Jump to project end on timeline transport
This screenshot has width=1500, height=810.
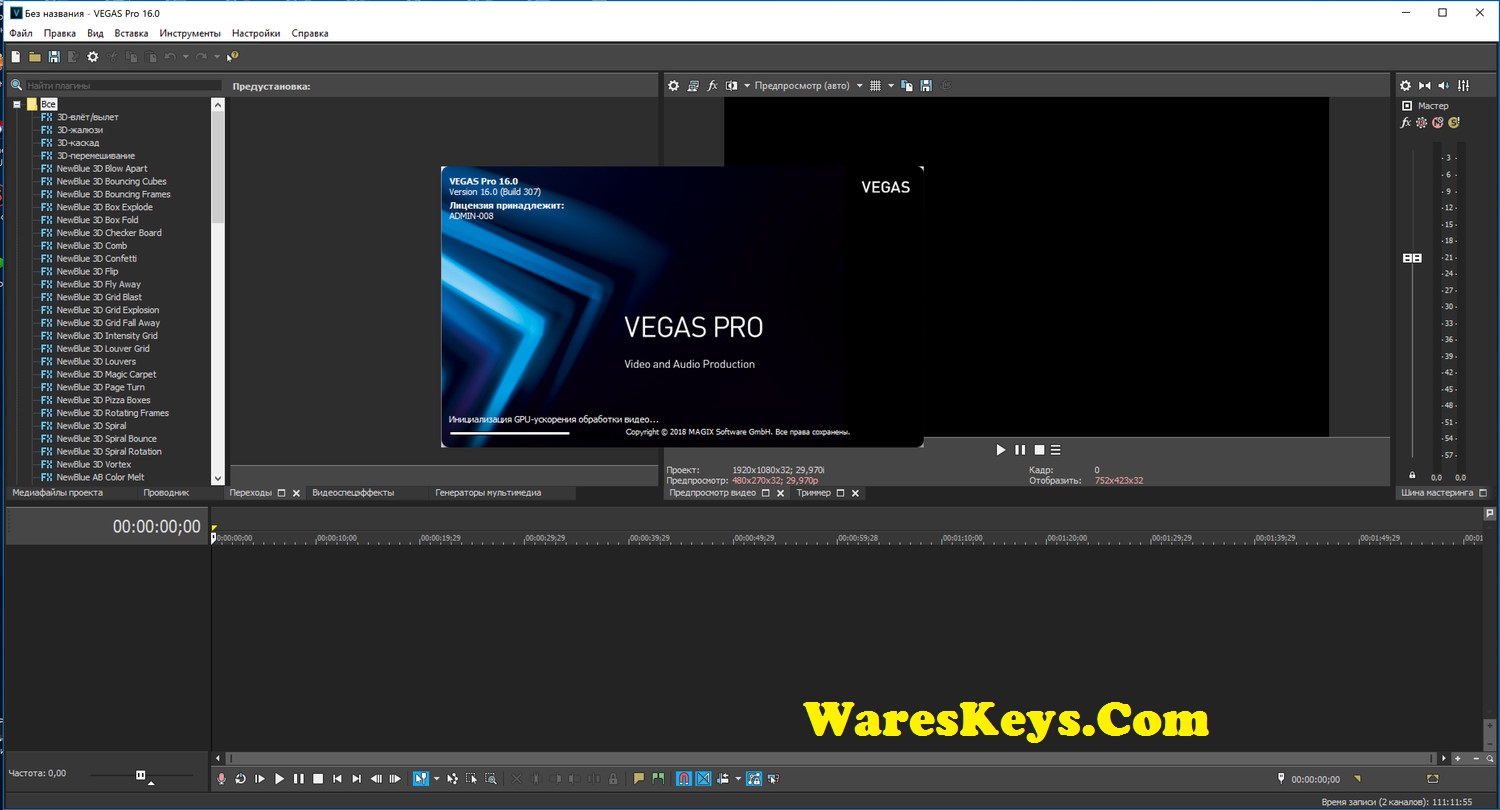(357, 778)
